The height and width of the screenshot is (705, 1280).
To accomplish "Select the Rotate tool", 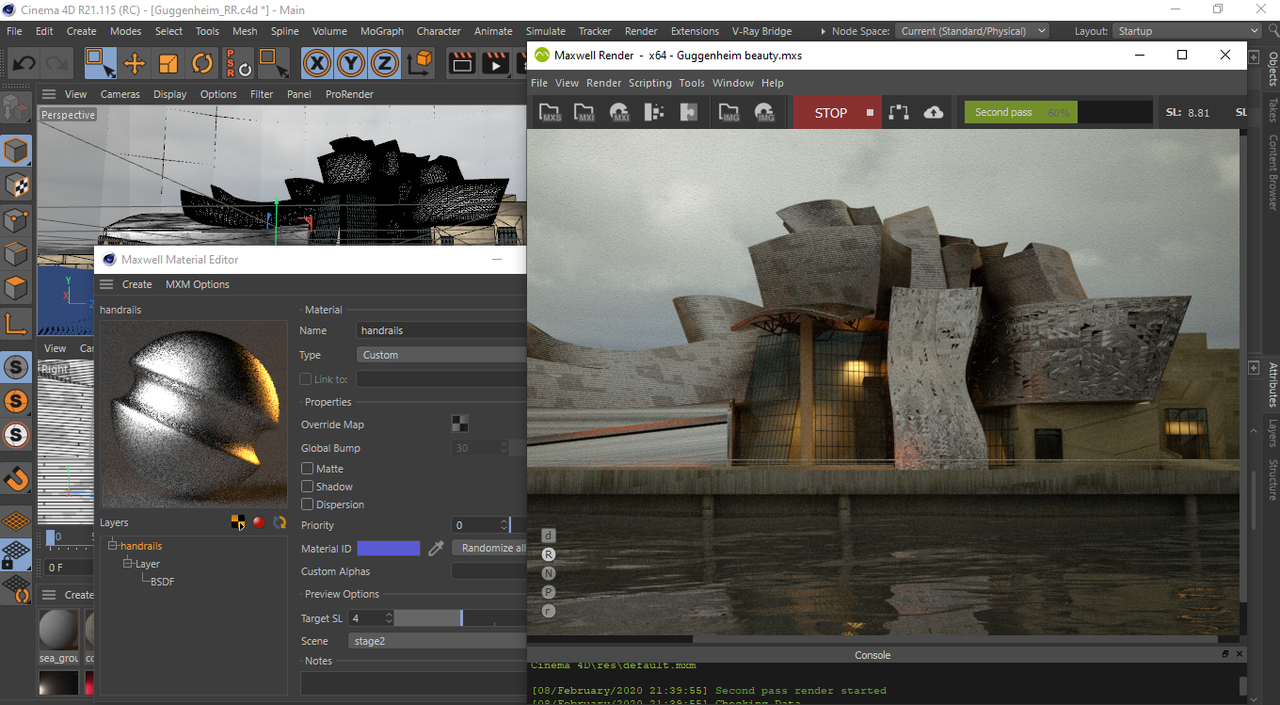I will 202,64.
